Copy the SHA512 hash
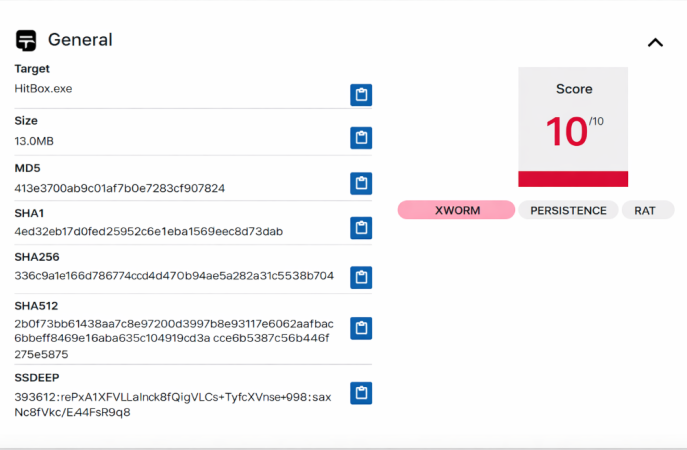Viewport: 687px width, 450px height. pos(361,328)
